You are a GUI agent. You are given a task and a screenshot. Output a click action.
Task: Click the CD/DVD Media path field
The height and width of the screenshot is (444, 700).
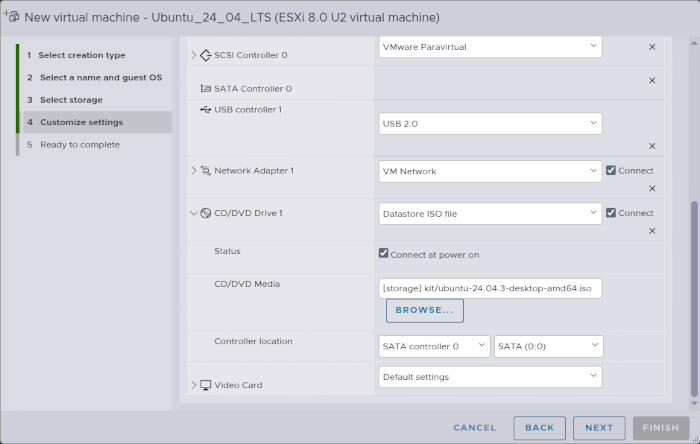point(490,288)
